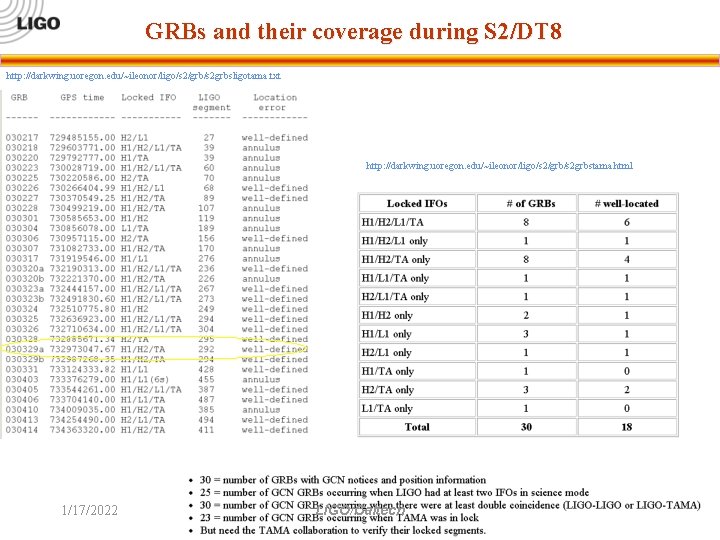Viewport: 720px width, 540px height.
Task: Click bullet about TAMA was in lock
Action: pos(339,518)
